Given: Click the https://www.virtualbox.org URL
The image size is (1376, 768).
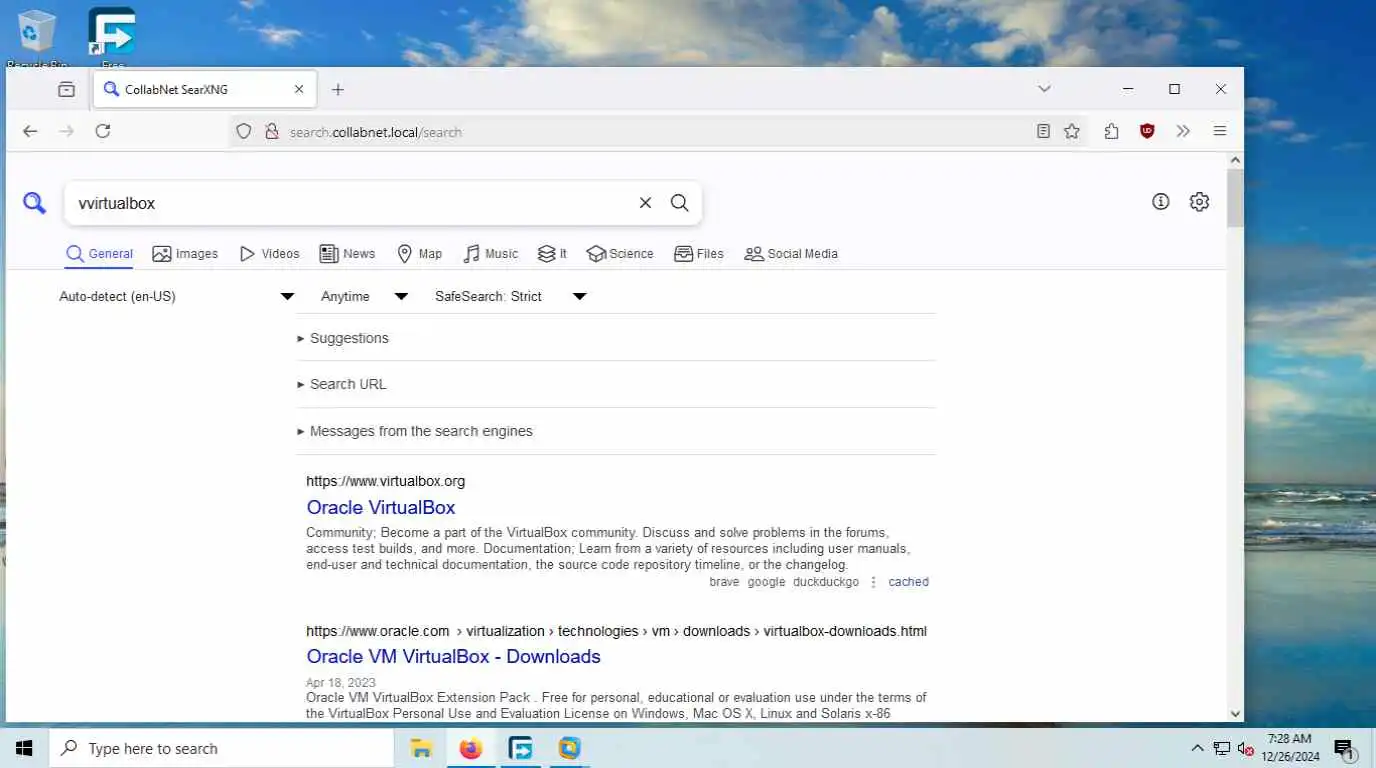Looking at the screenshot, I should (x=385, y=481).
